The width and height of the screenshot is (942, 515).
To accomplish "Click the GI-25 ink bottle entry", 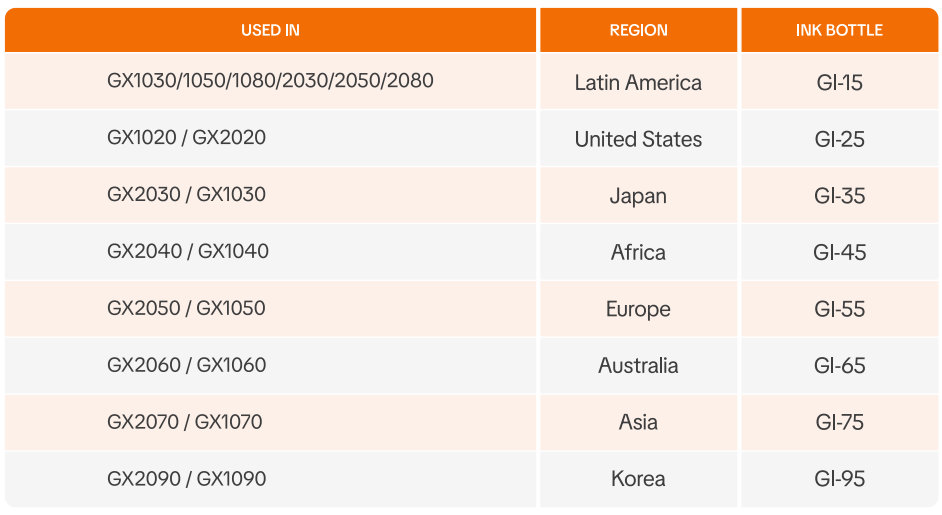I will [x=839, y=140].
